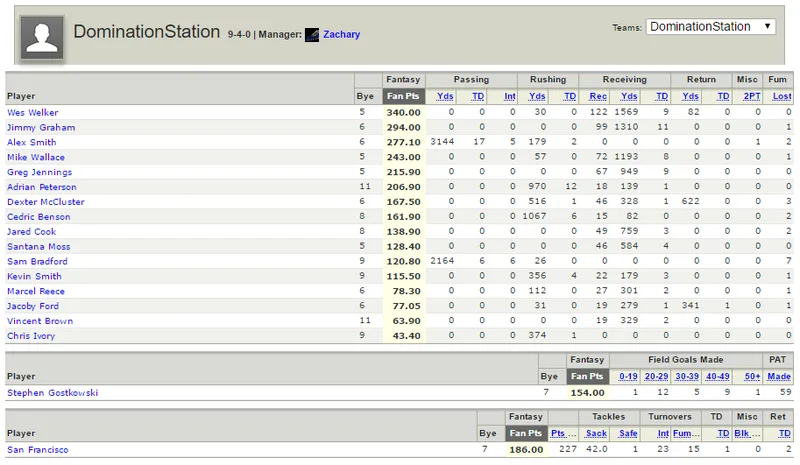
Task: Open Marcel Reece player page
Action: pos(36,291)
